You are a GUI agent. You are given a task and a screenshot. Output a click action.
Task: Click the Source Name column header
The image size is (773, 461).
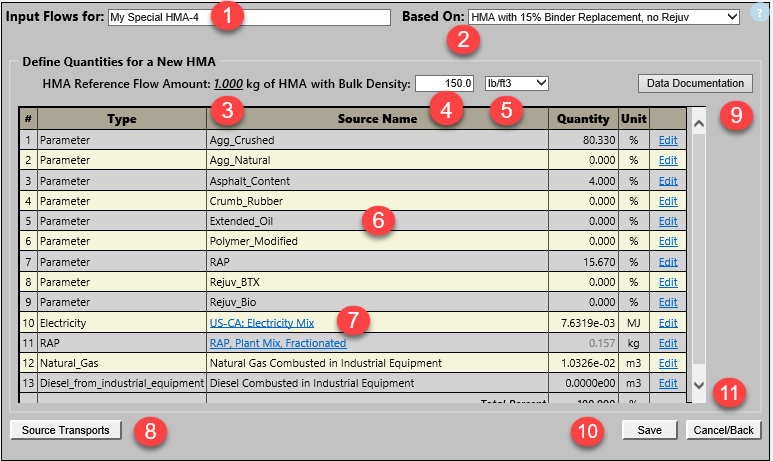pyautogui.click(x=377, y=119)
